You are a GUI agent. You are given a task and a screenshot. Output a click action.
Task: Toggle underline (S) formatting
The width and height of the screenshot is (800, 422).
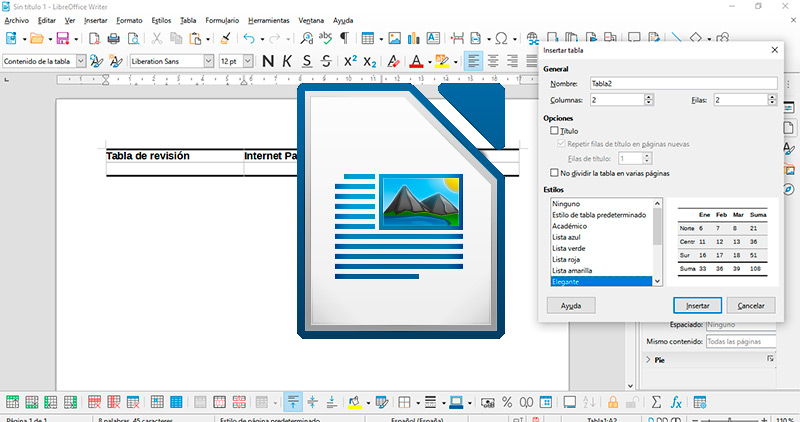click(307, 61)
